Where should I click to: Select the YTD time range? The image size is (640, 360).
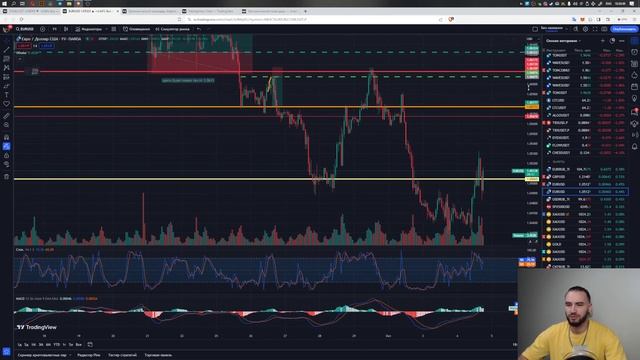pos(57,344)
